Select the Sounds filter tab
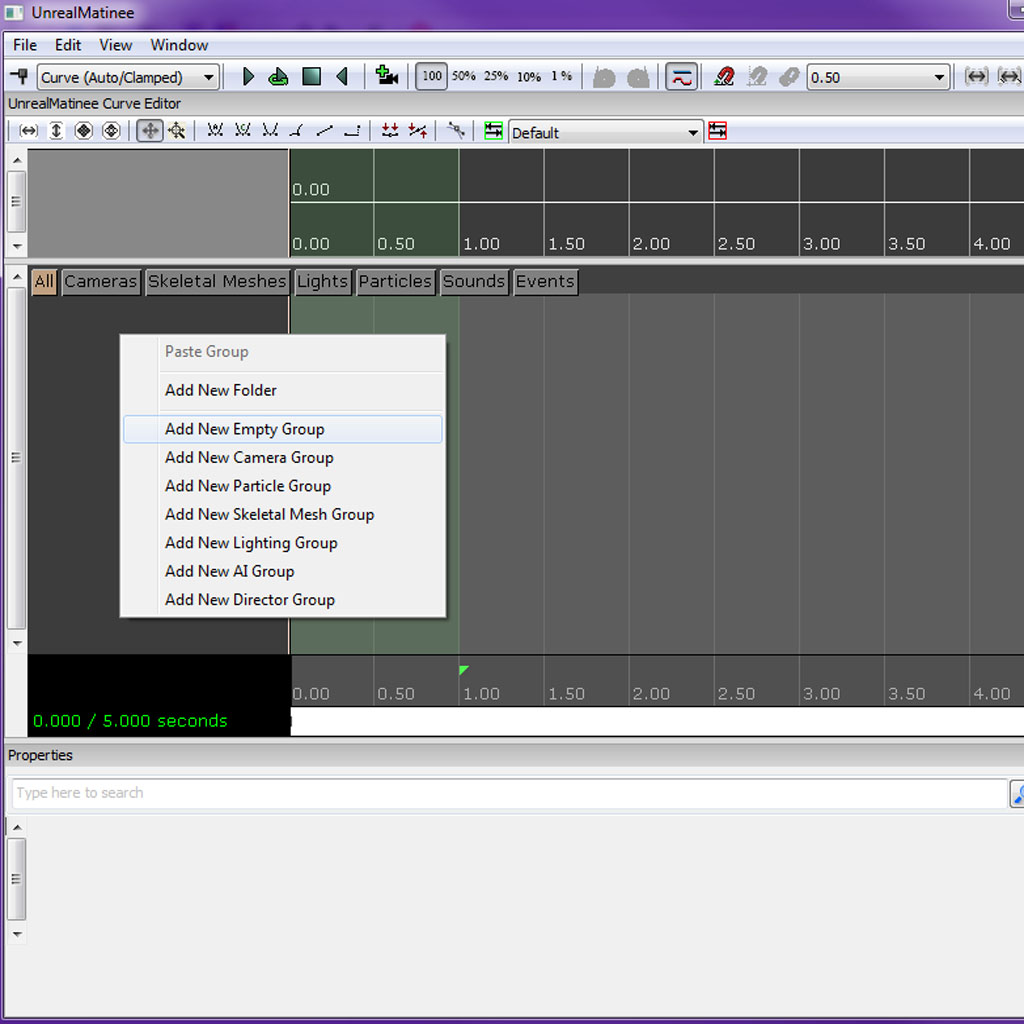 (x=474, y=281)
